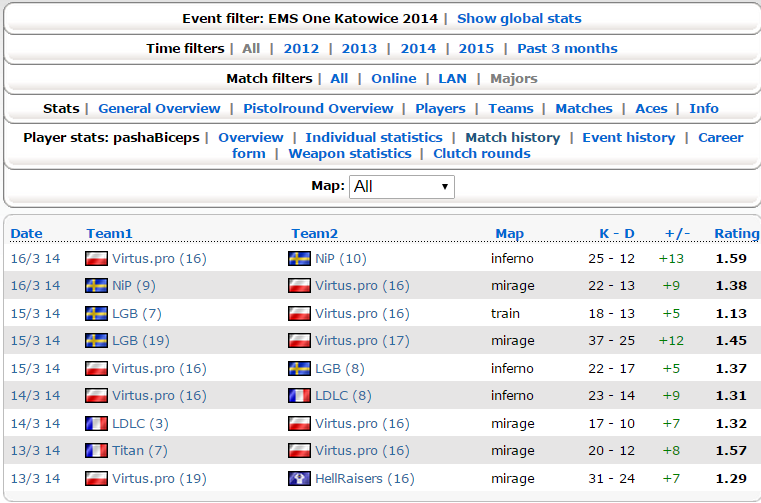
Task: Filter time by 2015
Action: pos(476,49)
